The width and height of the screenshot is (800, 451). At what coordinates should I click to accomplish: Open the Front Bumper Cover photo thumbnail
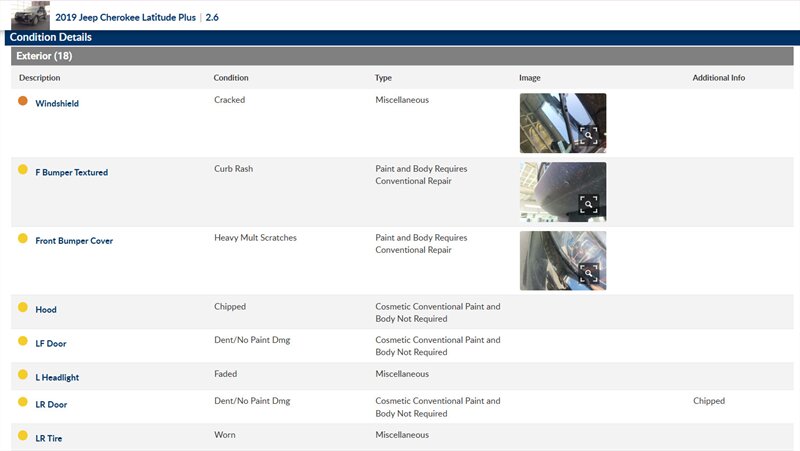coord(563,261)
